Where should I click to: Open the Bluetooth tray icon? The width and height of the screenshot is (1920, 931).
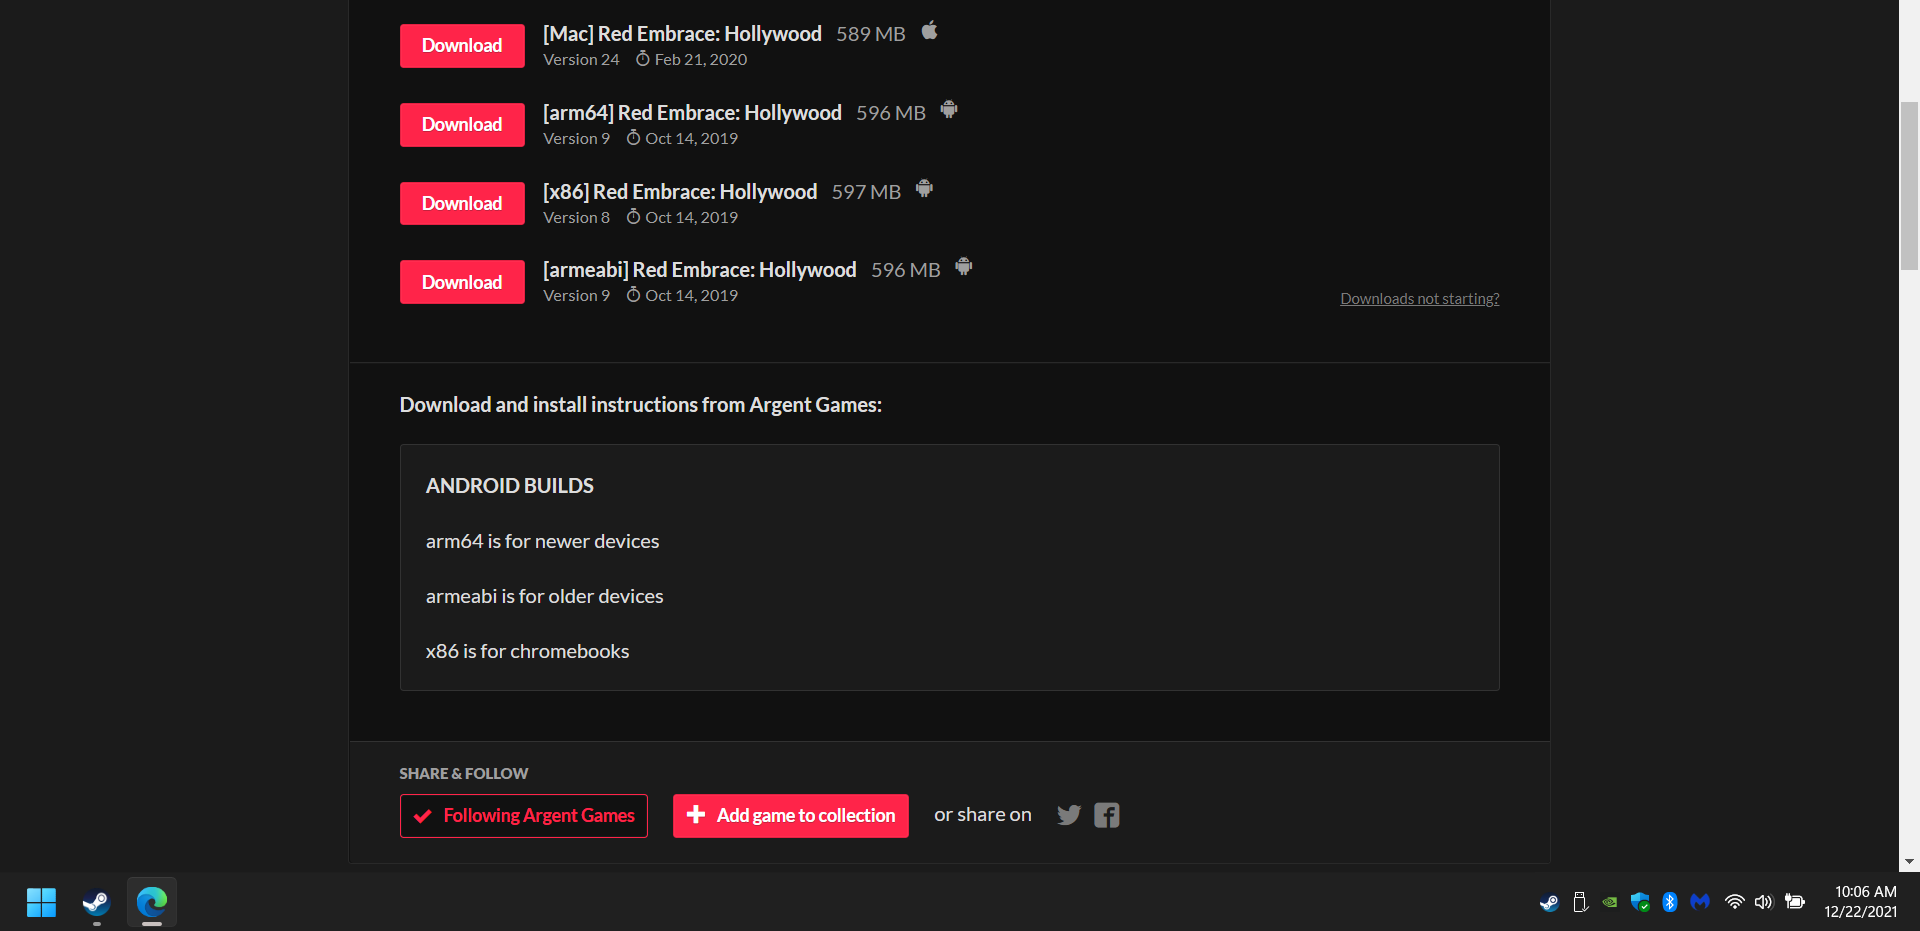coord(1670,902)
